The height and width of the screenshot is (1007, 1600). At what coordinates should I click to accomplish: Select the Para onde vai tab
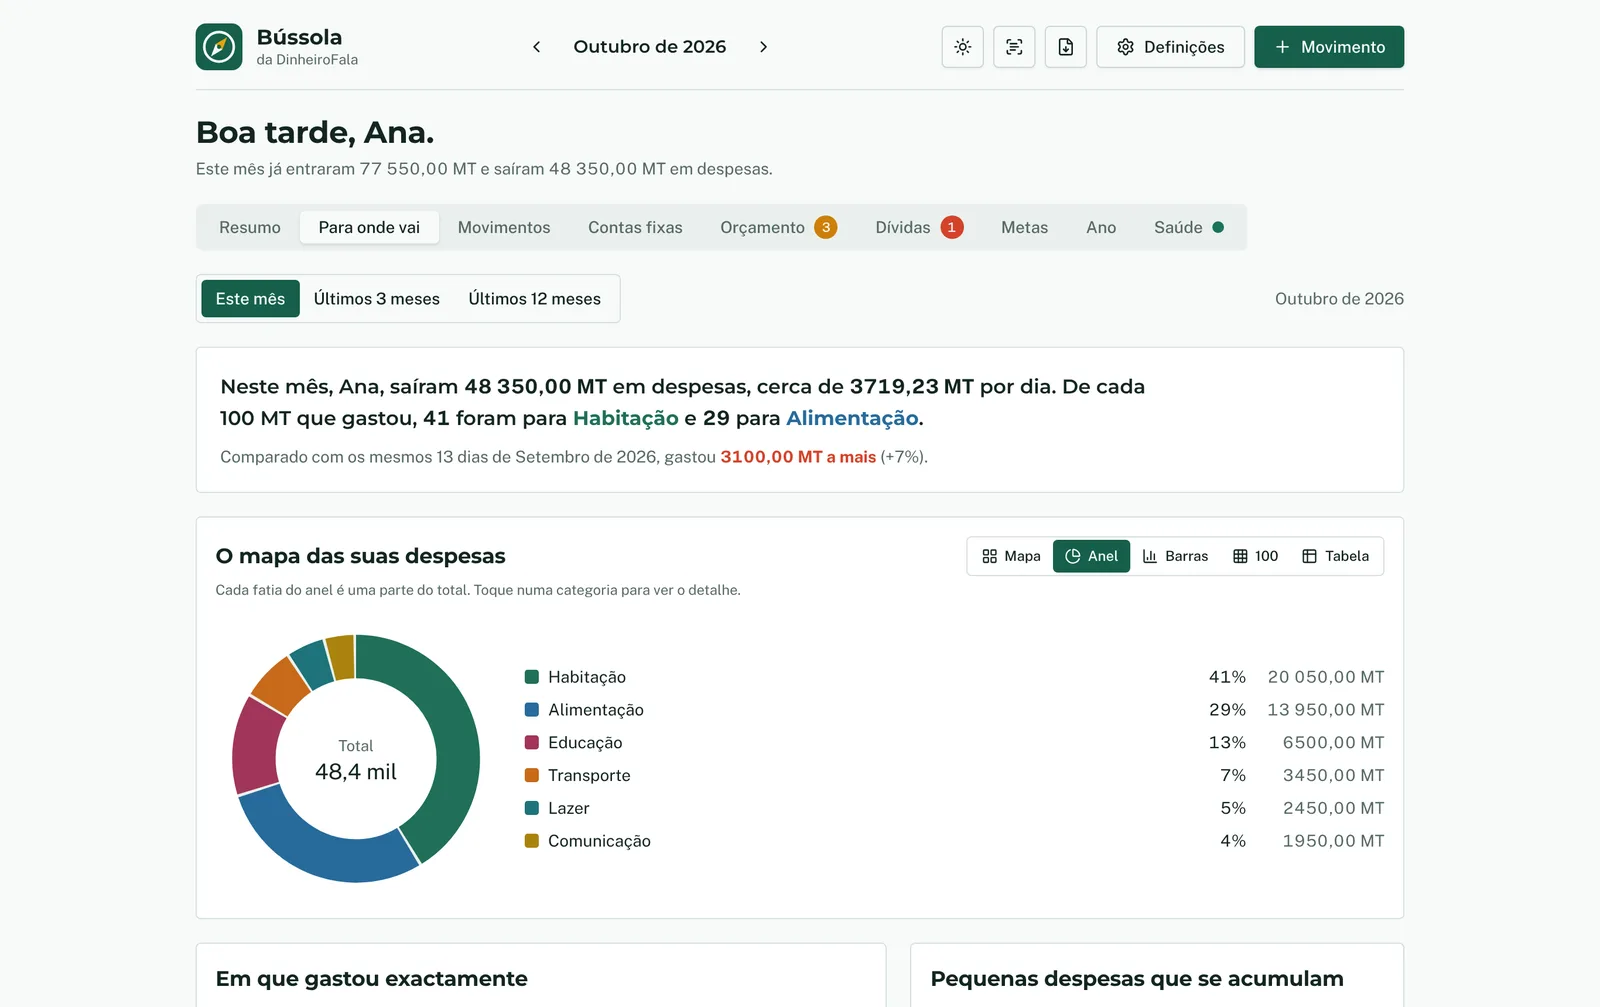point(369,227)
